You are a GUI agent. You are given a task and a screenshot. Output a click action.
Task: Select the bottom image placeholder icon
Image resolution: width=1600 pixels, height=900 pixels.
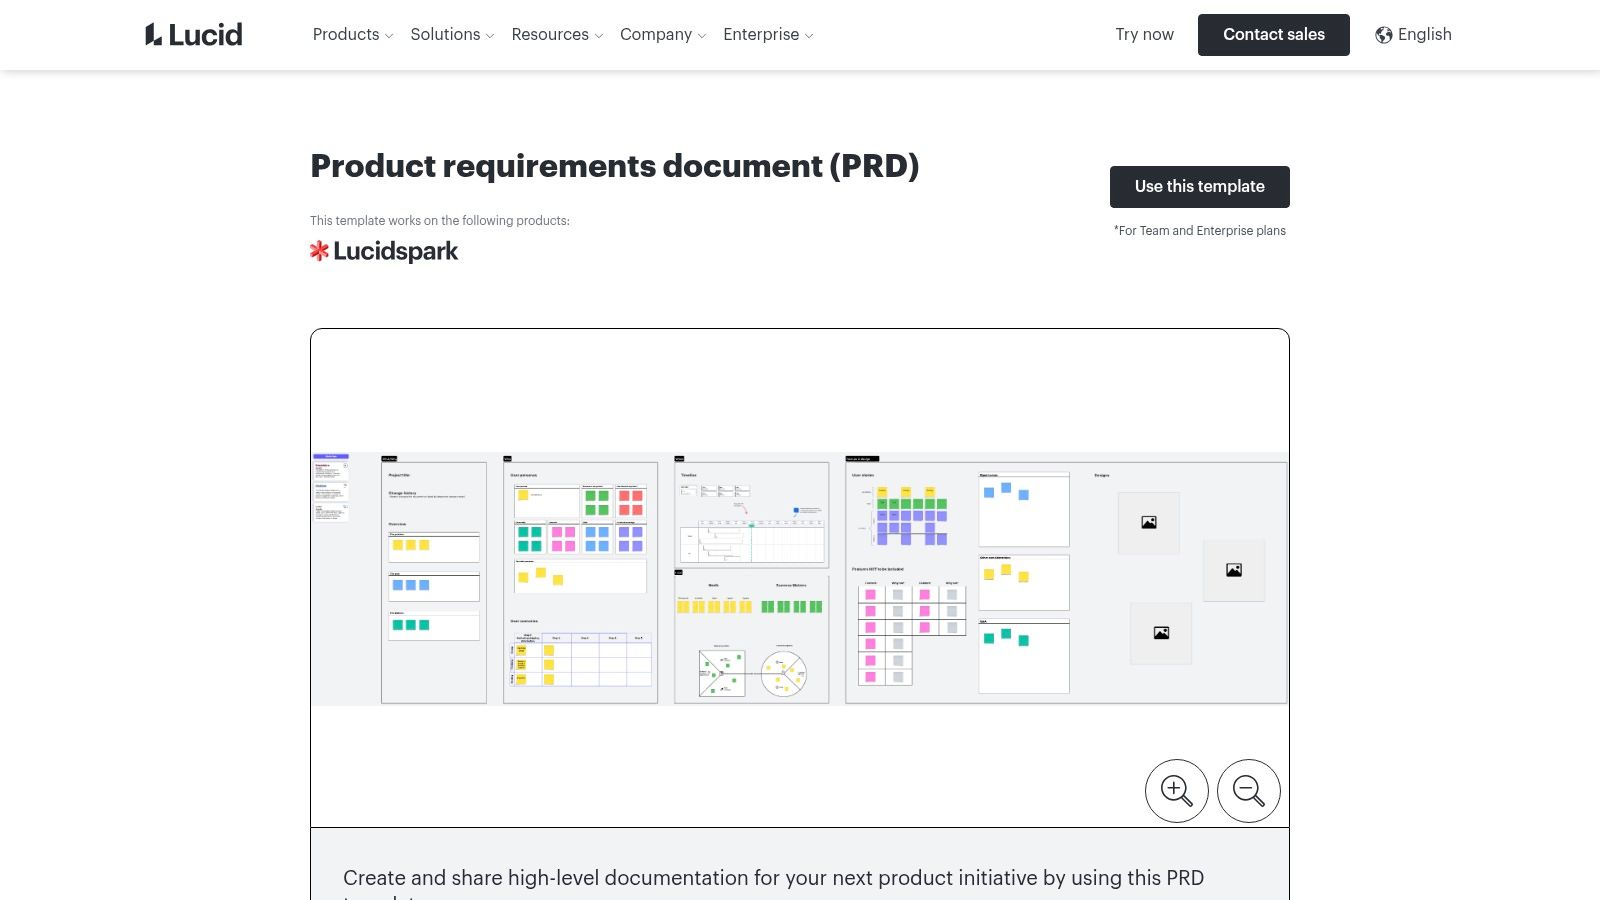pyautogui.click(x=1161, y=633)
